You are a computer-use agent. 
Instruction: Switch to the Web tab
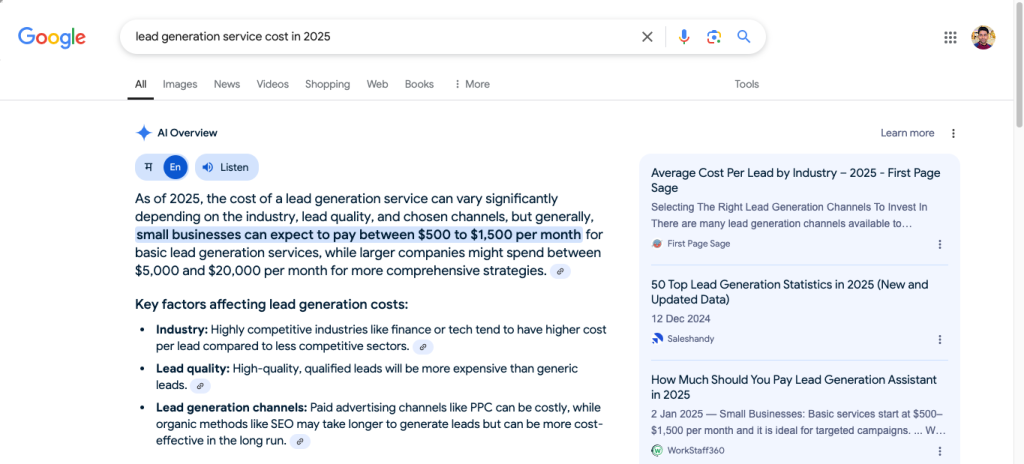377,84
